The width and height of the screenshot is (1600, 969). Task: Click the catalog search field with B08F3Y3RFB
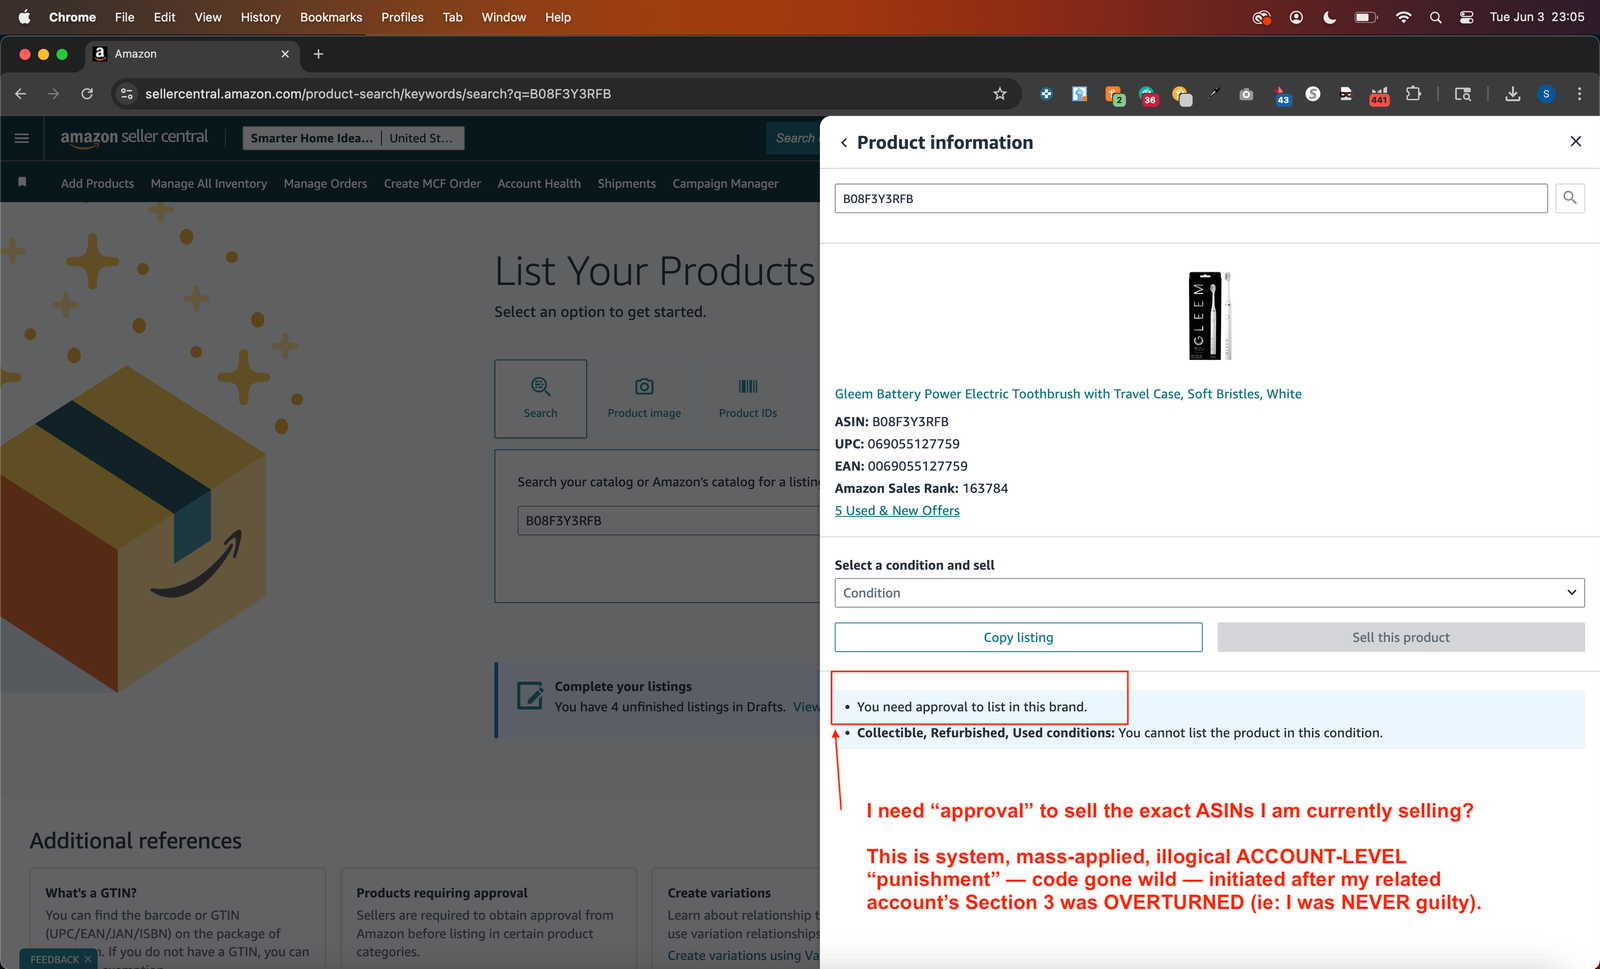tap(668, 521)
